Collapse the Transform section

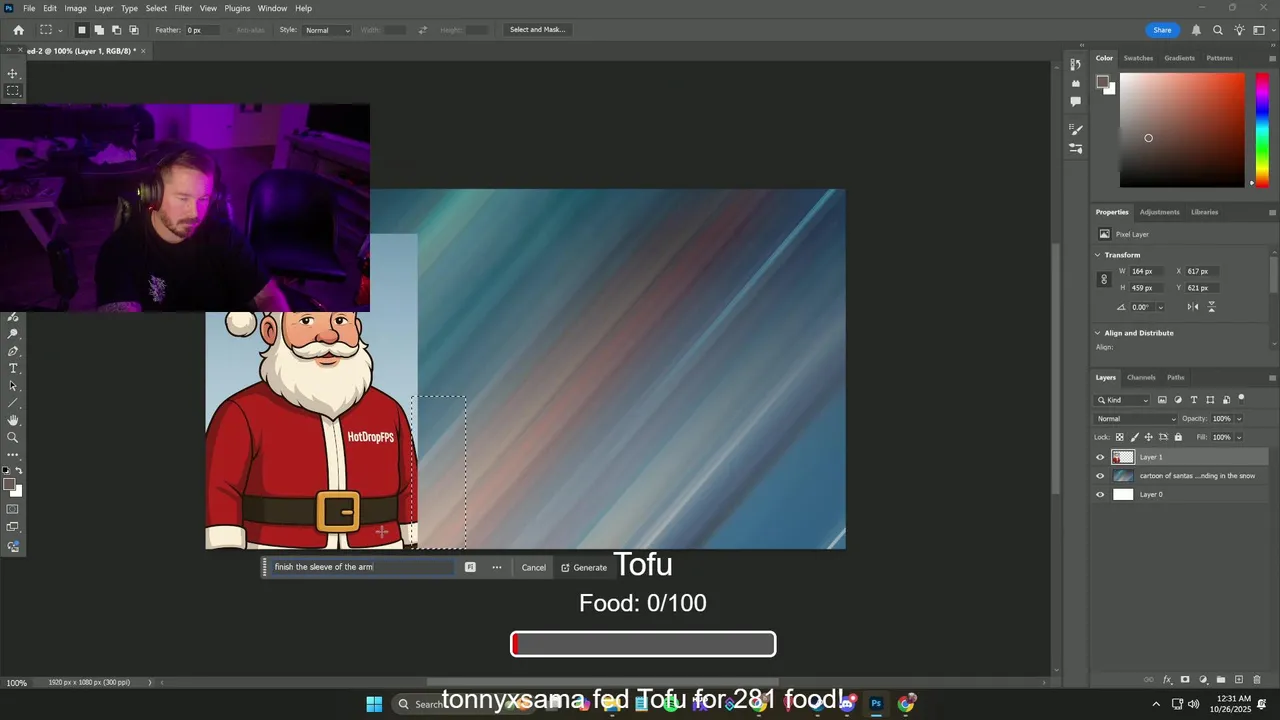pos(1097,255)
